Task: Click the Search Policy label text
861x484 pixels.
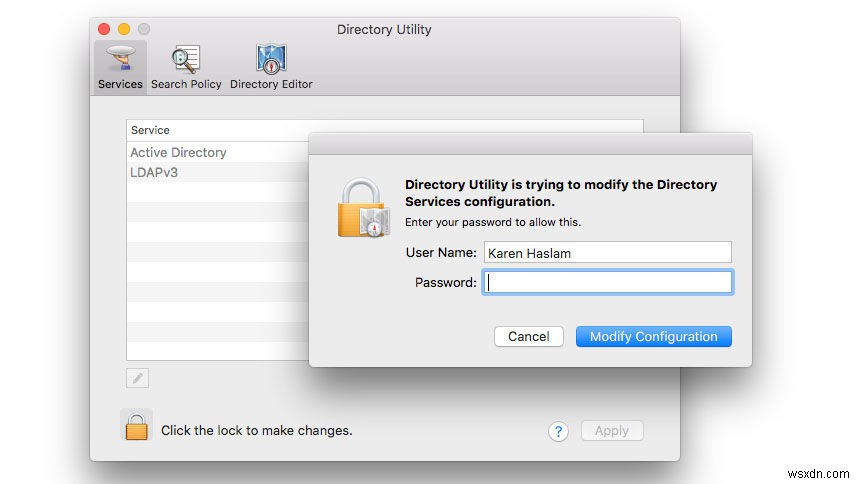Action: click(186, 84)
